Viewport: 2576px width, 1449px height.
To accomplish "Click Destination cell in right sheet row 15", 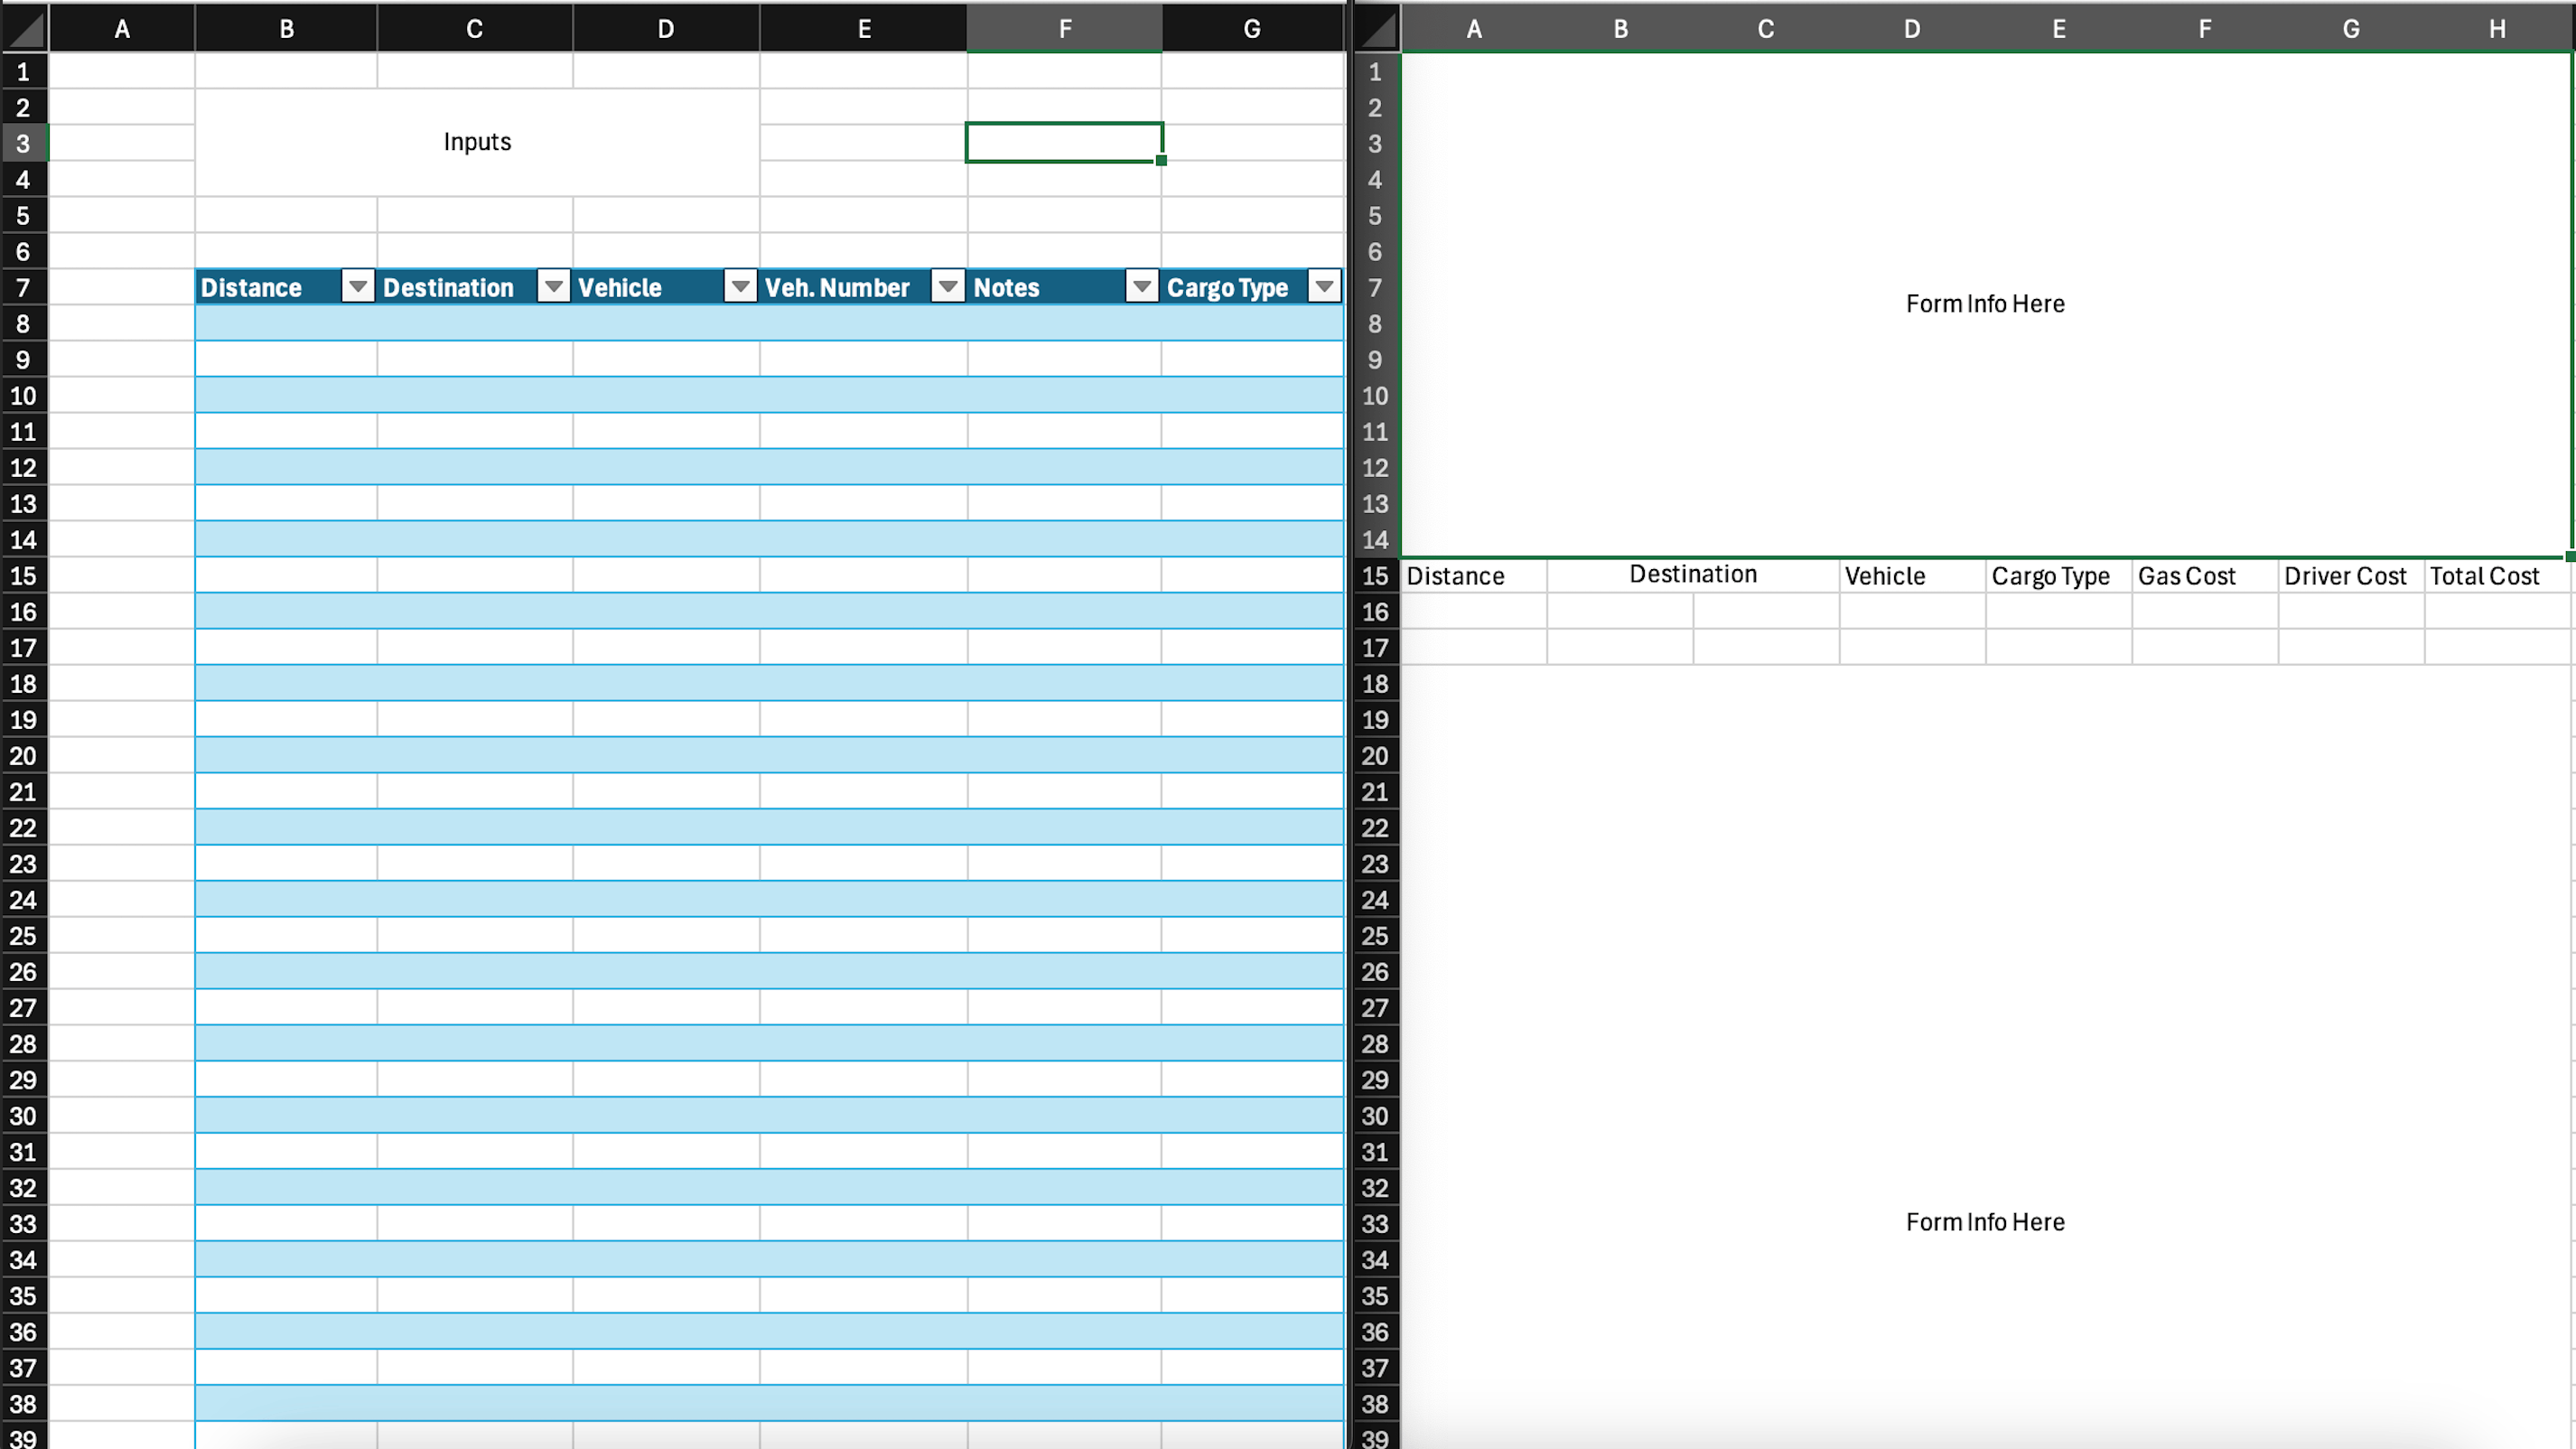I will tap(1693, 575).
